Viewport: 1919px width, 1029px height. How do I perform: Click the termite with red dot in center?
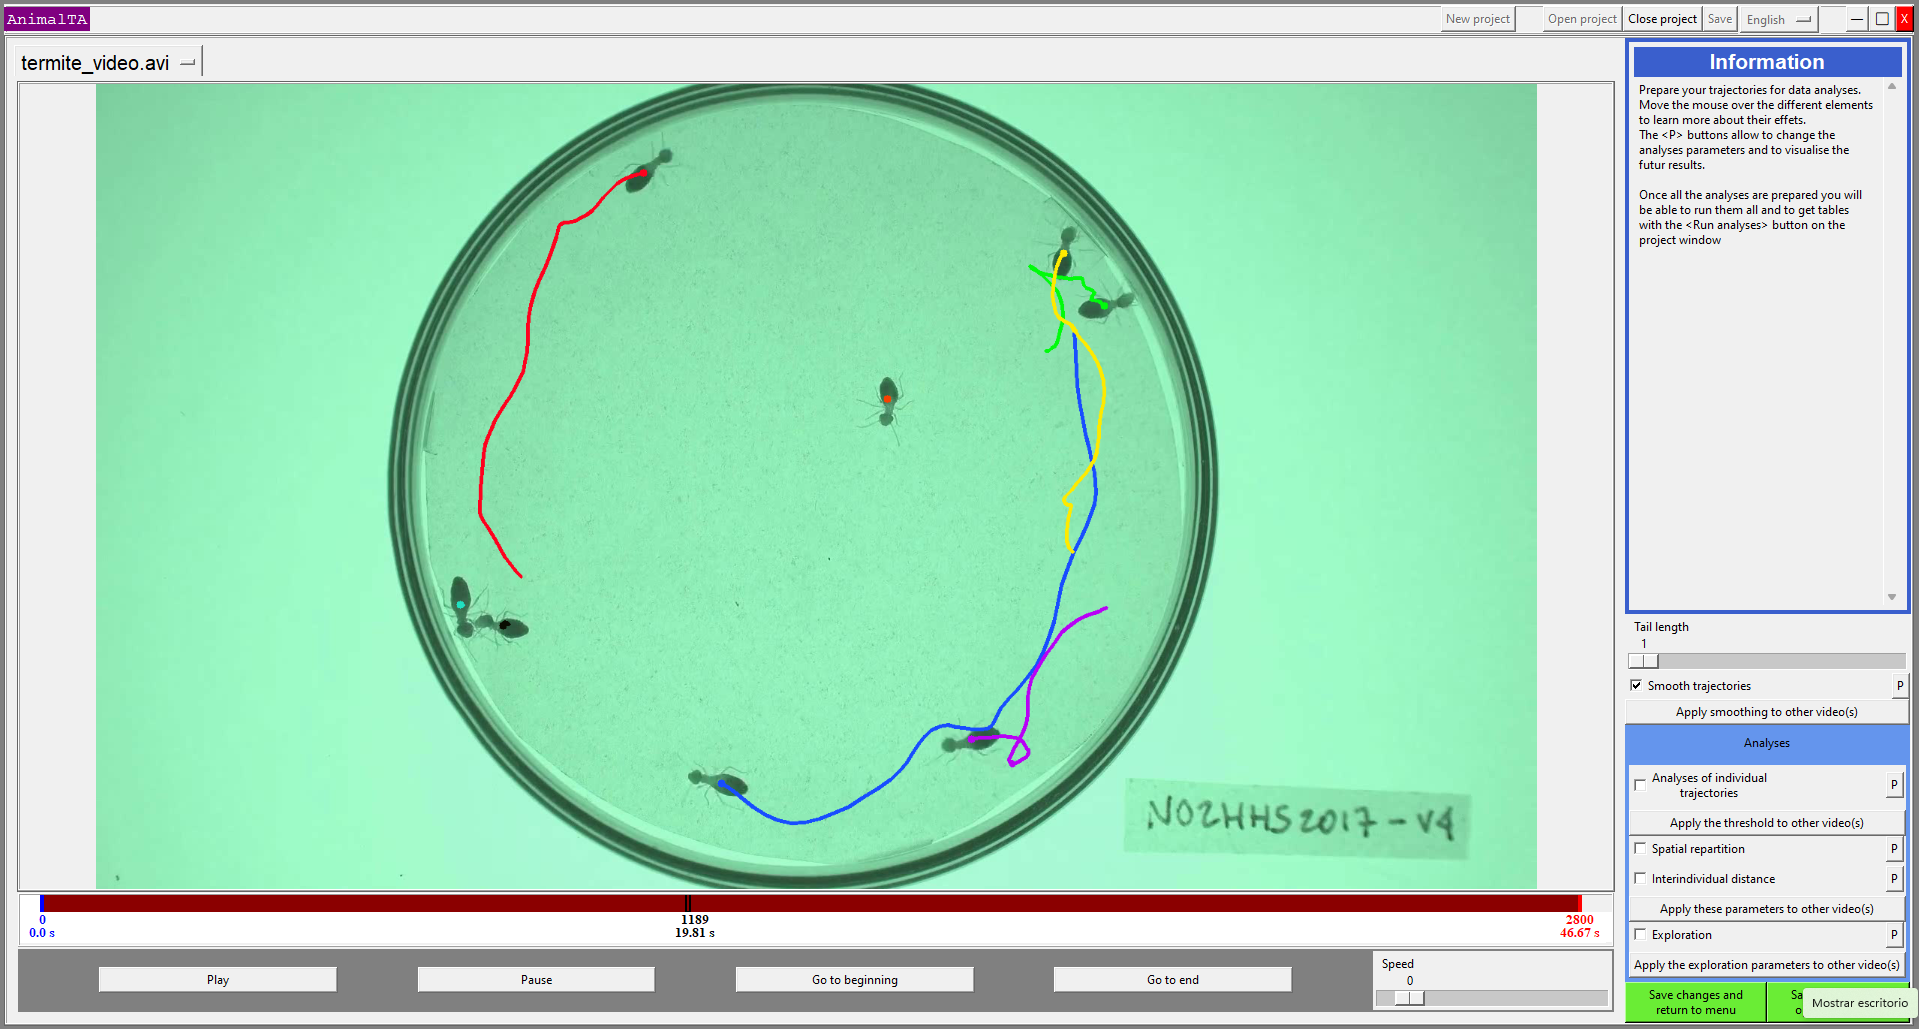[x=887, y=401]
